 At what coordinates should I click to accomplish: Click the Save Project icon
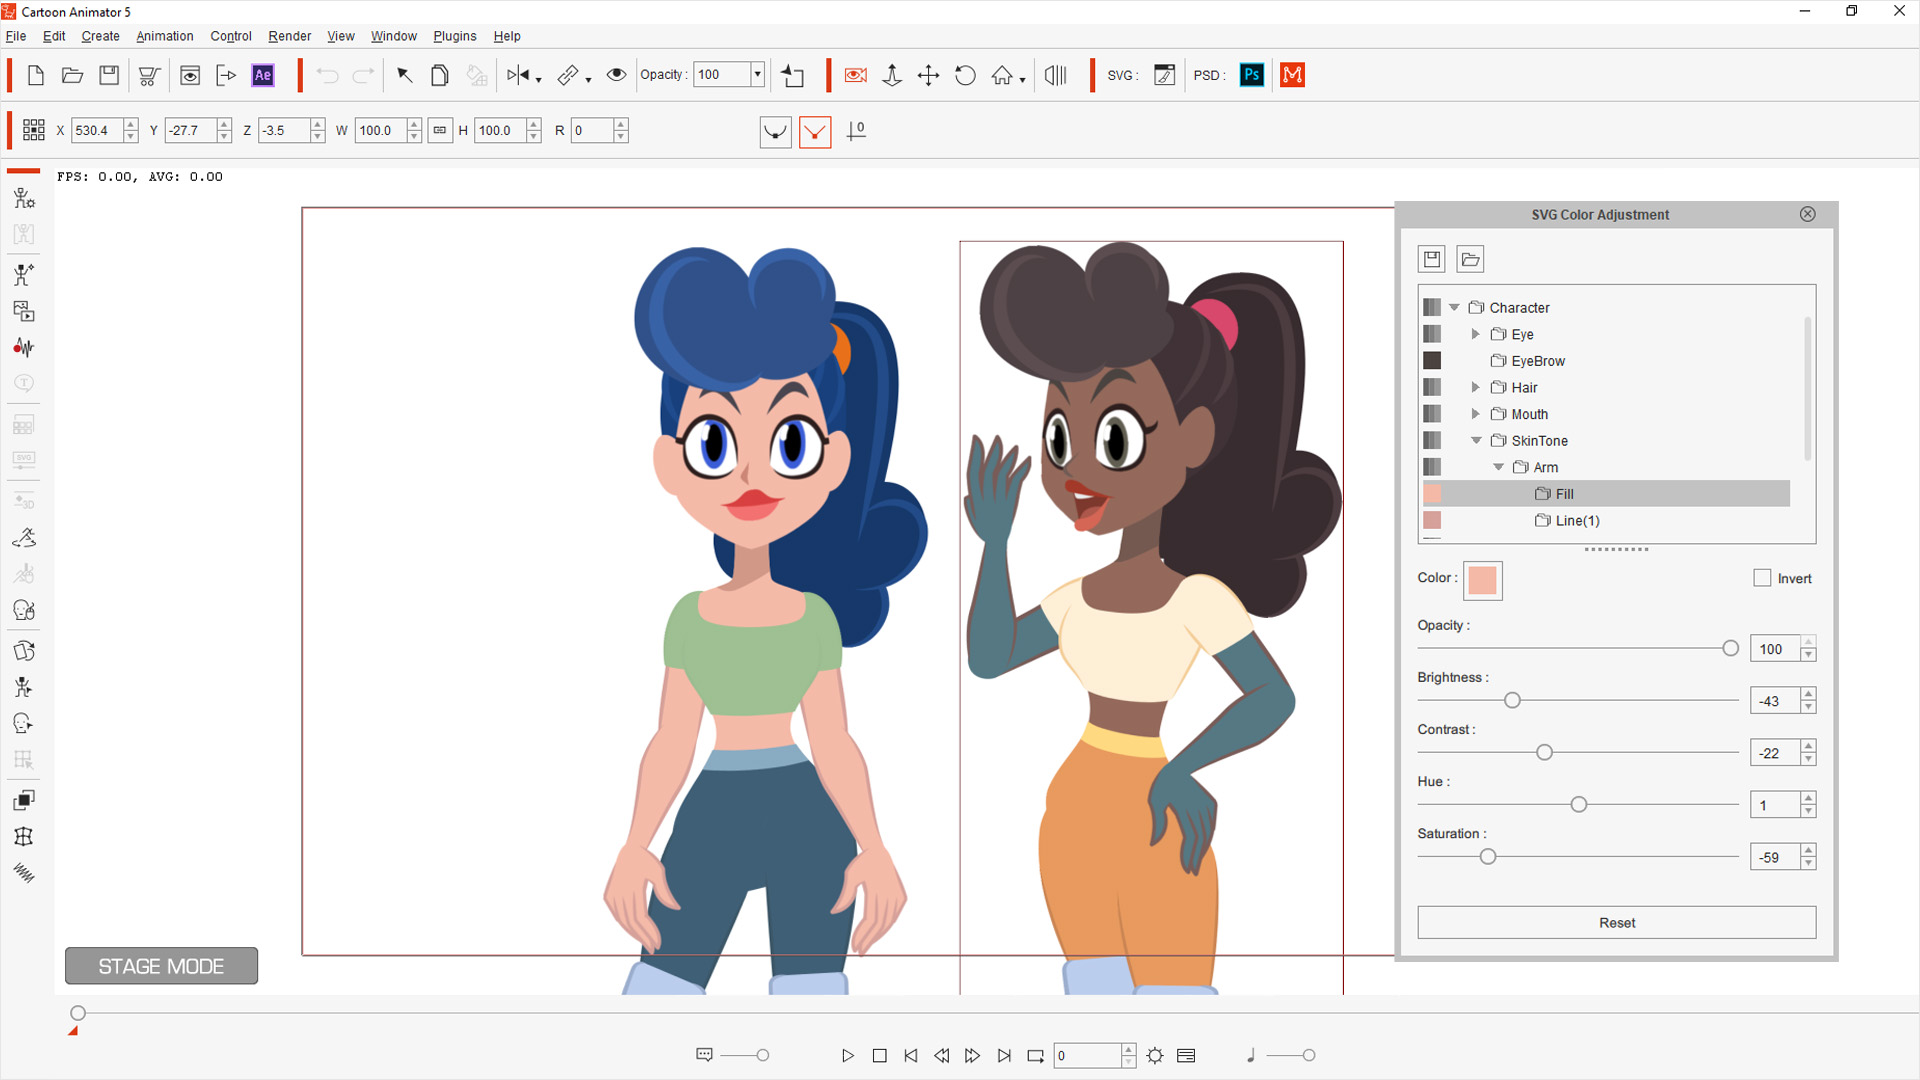coord(108,75)
